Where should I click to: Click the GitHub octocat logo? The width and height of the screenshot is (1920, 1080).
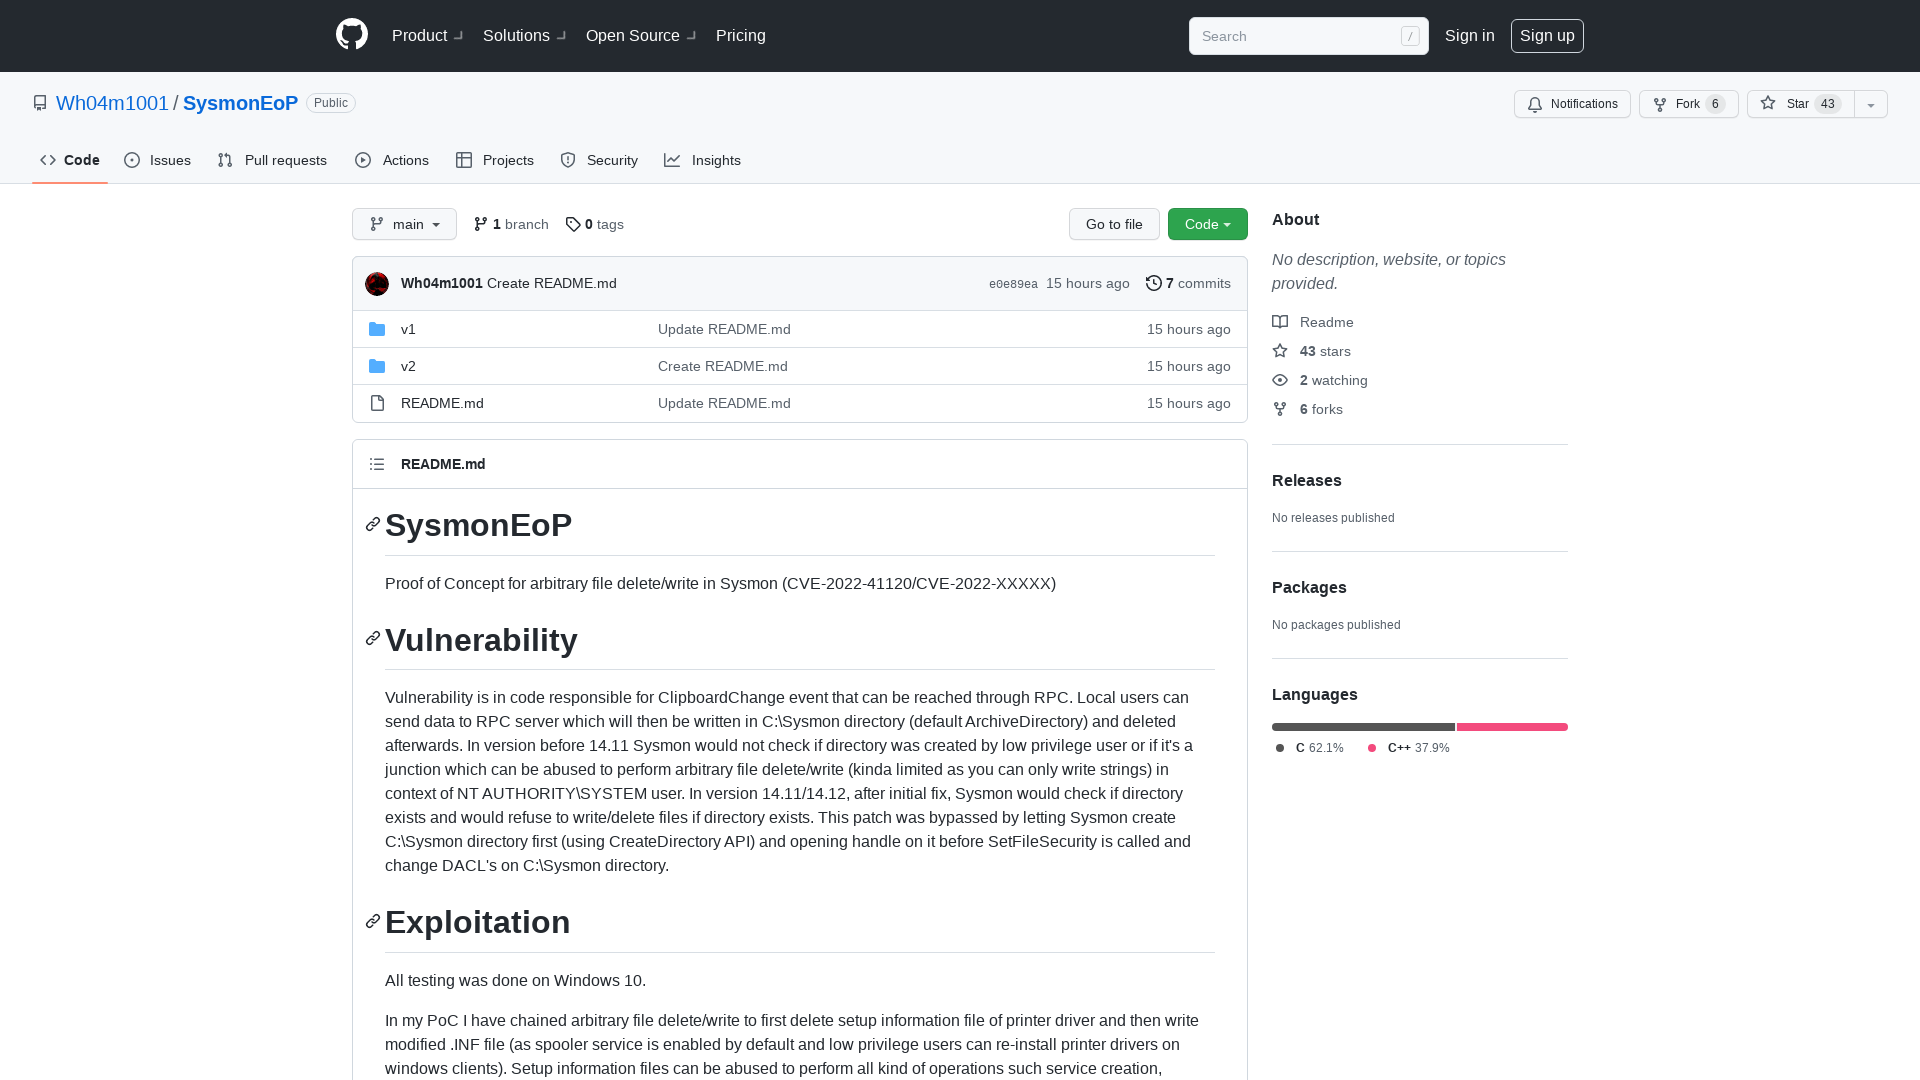click(351, 36)
